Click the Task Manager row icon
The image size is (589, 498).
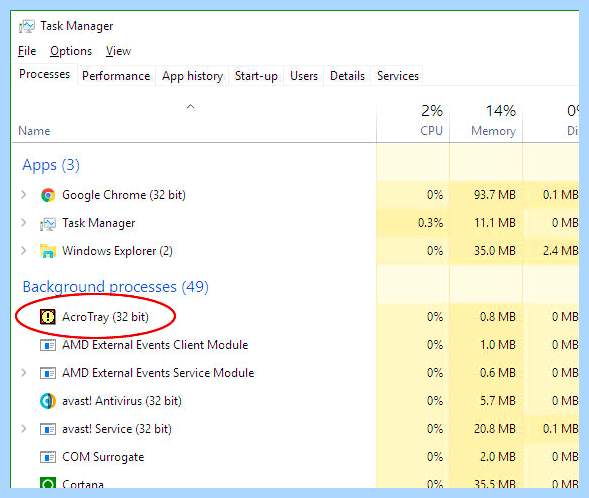click(x=48, y=223)
